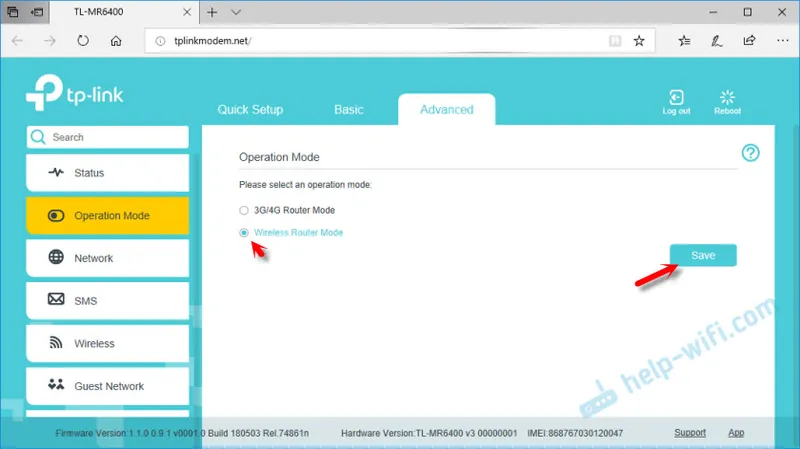Open the SMS sidebar section

tap(108, 301)
